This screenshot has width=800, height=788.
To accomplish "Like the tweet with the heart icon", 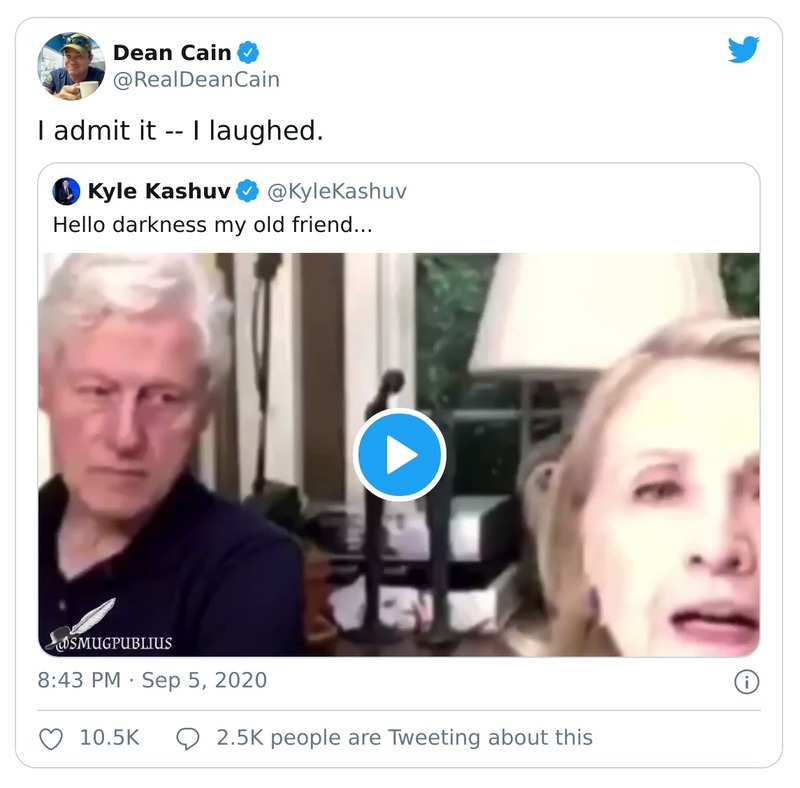I will 51,738.
